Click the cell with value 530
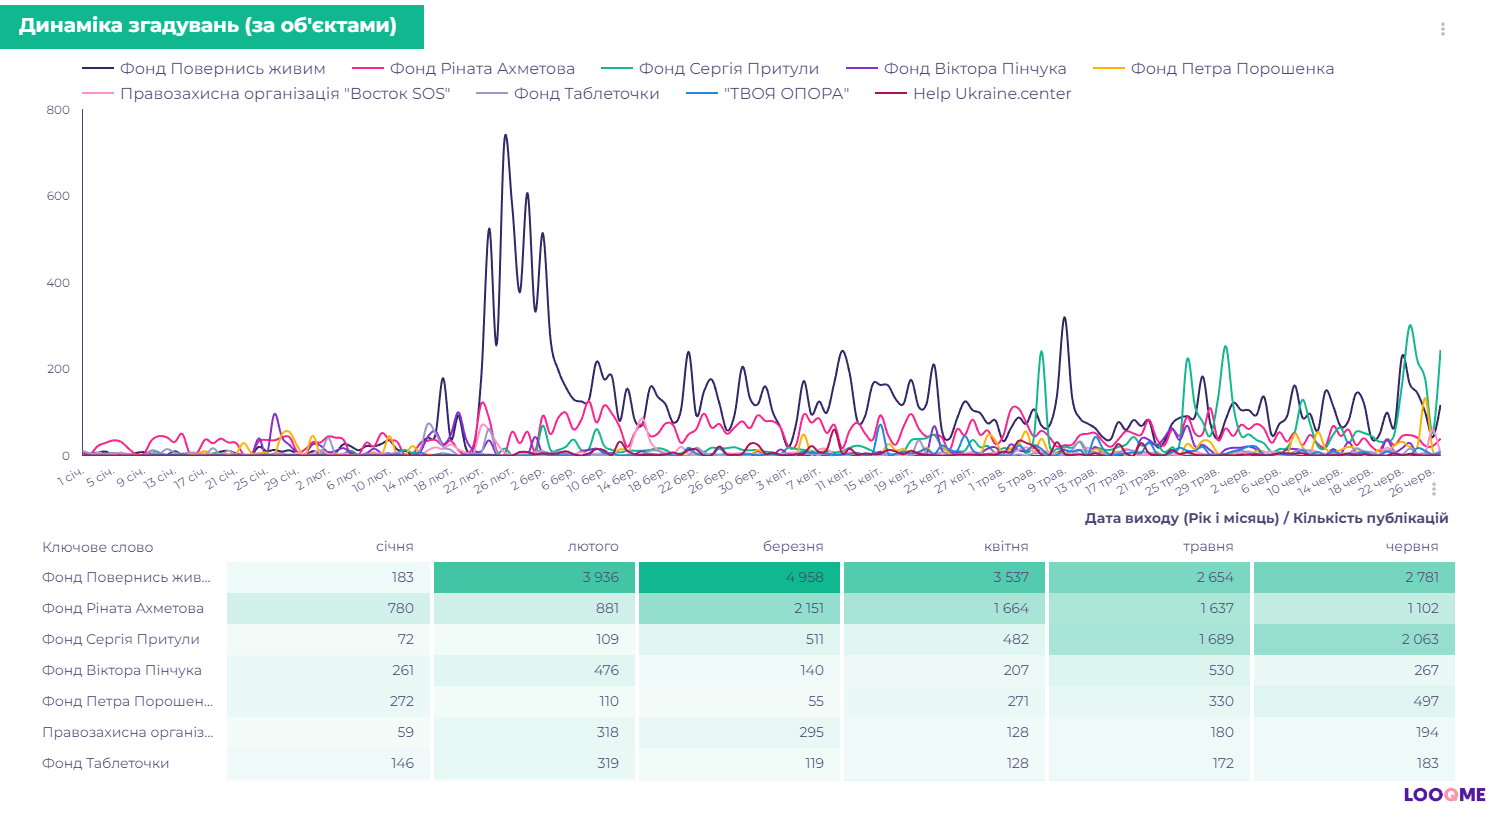 (1149, 670)
